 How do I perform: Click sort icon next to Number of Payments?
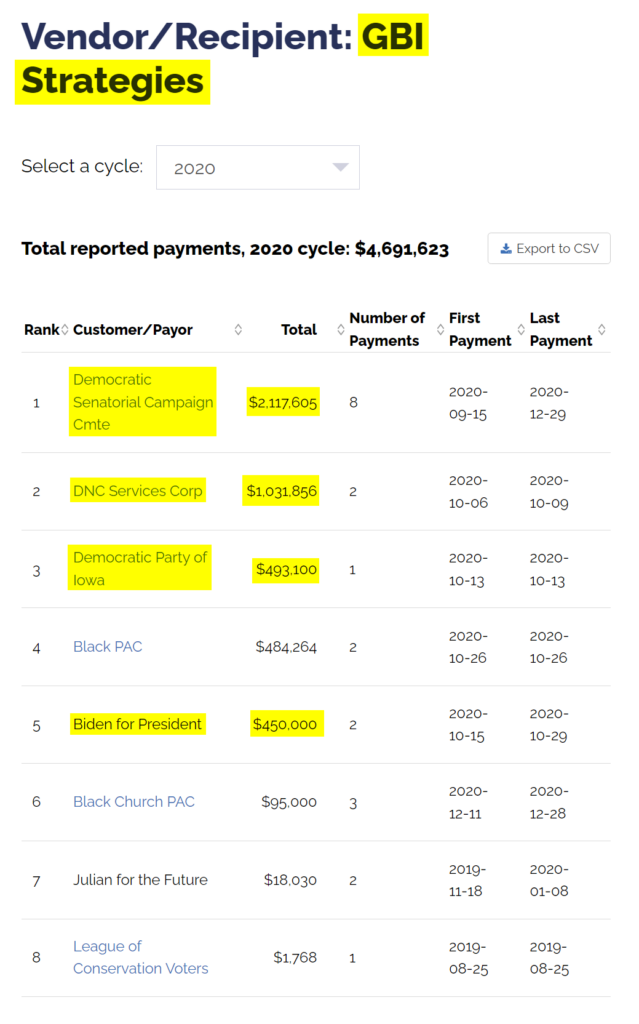[x=440, y=329]
